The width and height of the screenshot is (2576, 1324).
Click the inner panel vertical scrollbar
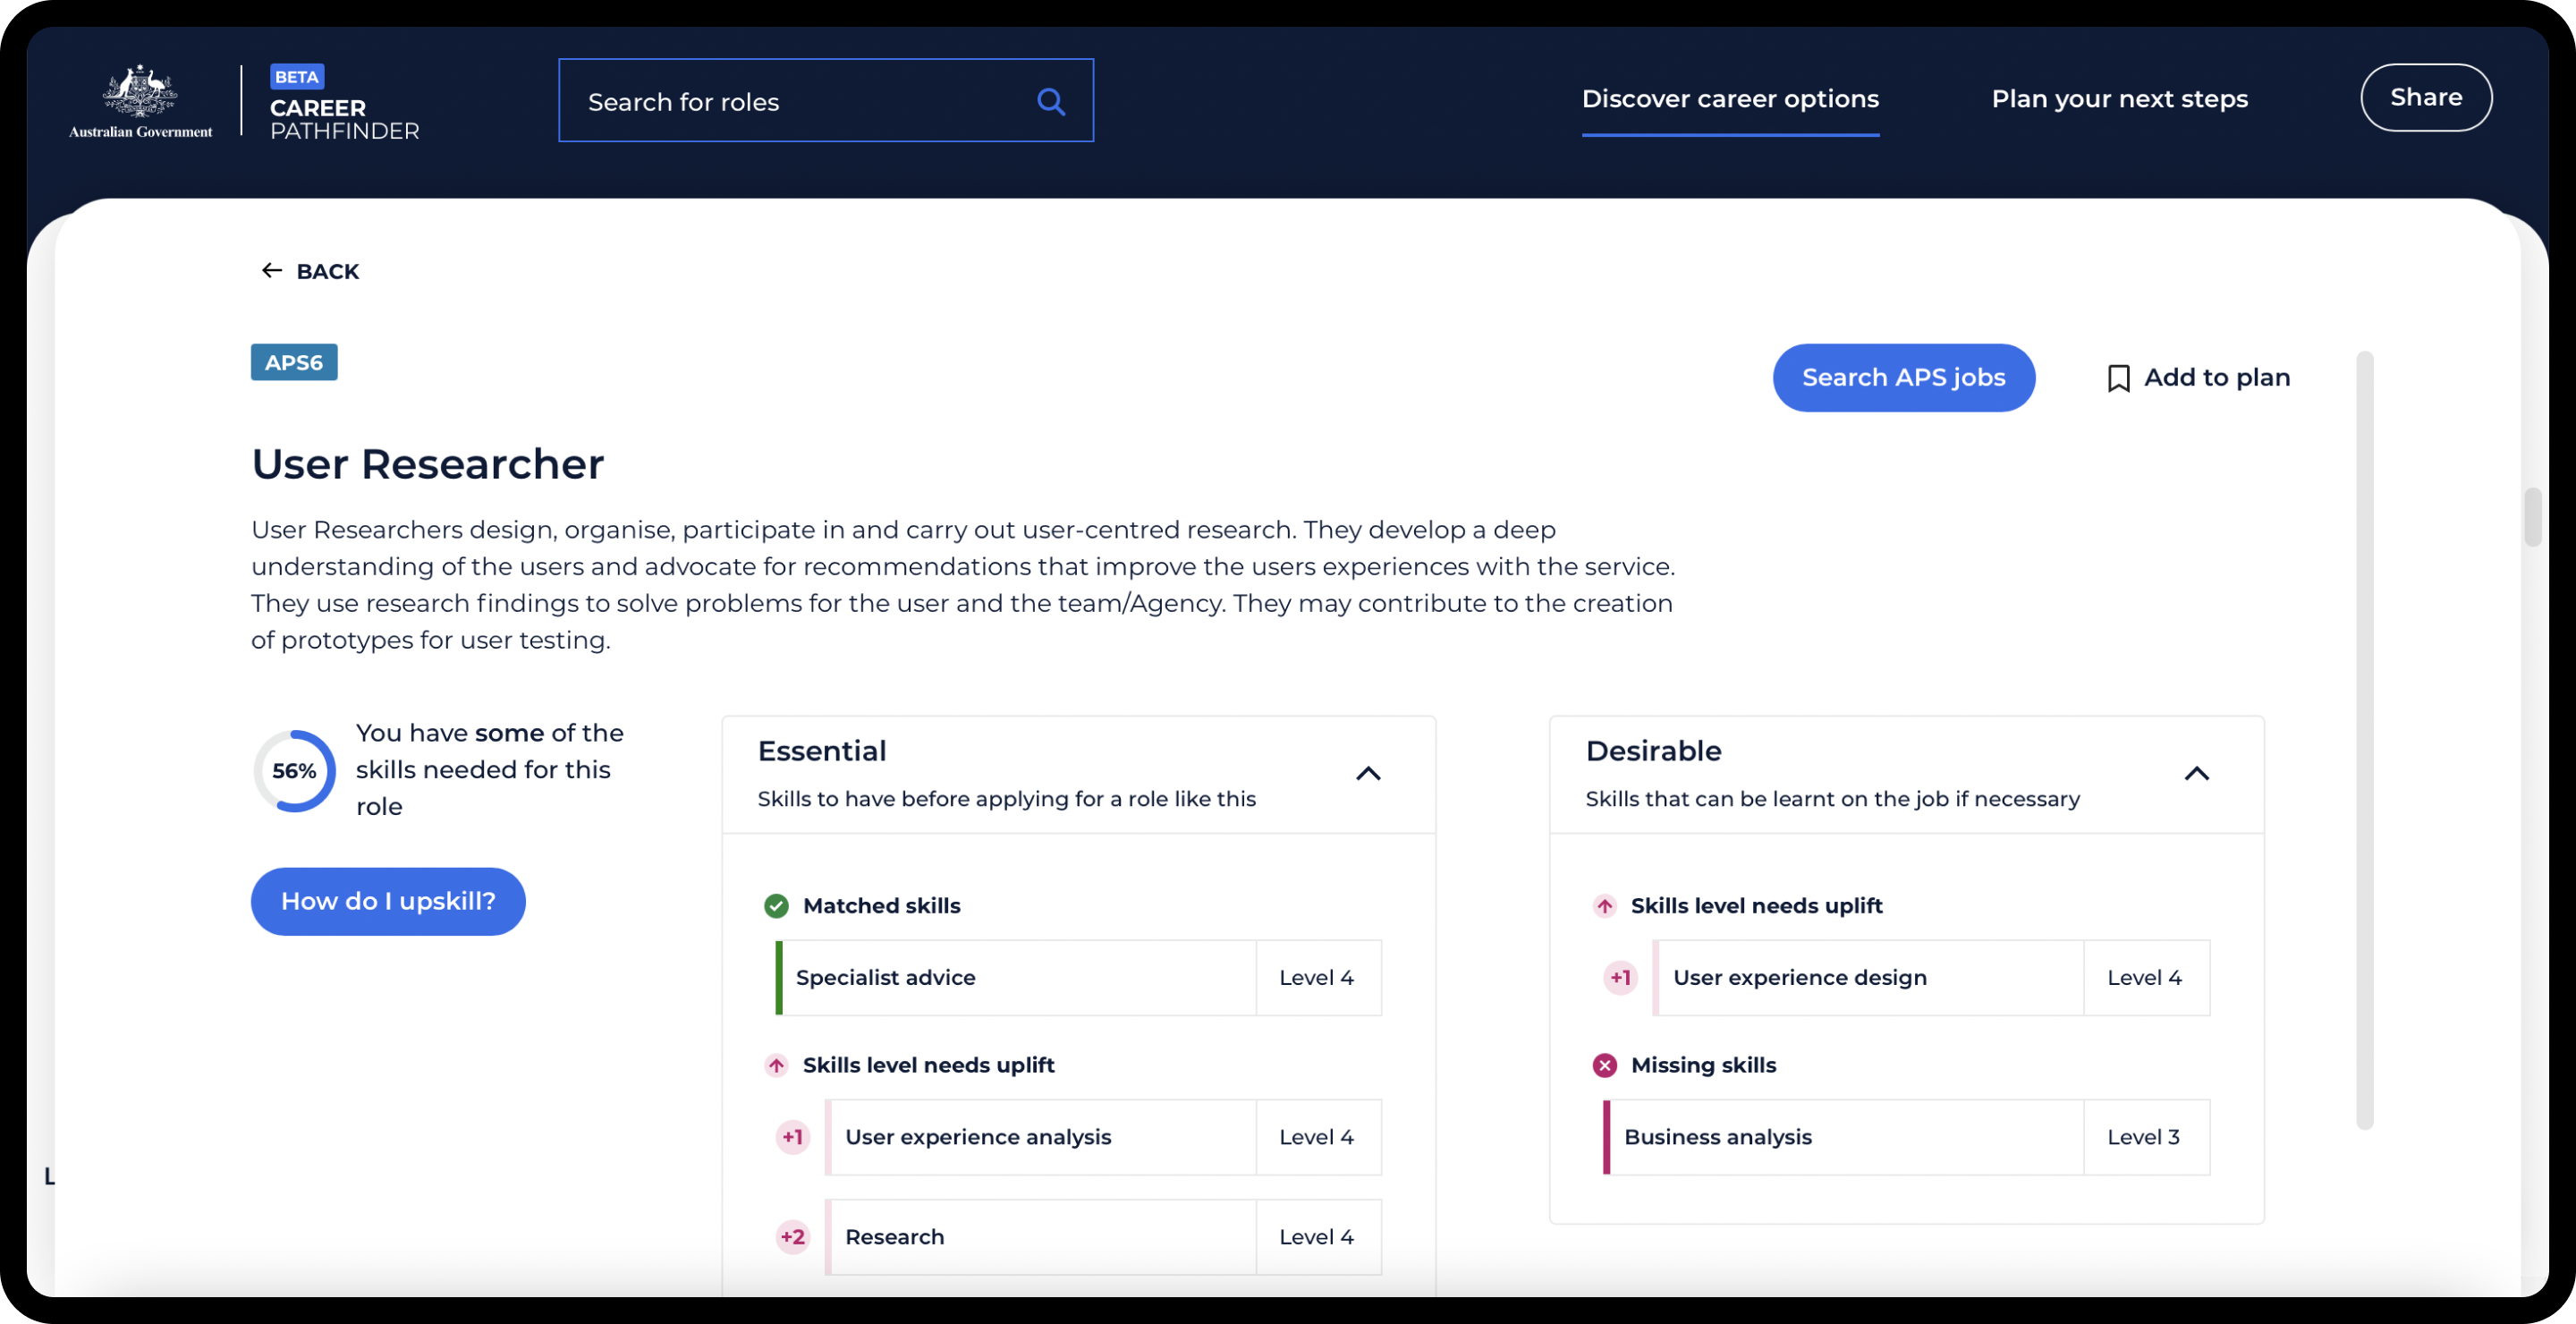(2364, 740)
